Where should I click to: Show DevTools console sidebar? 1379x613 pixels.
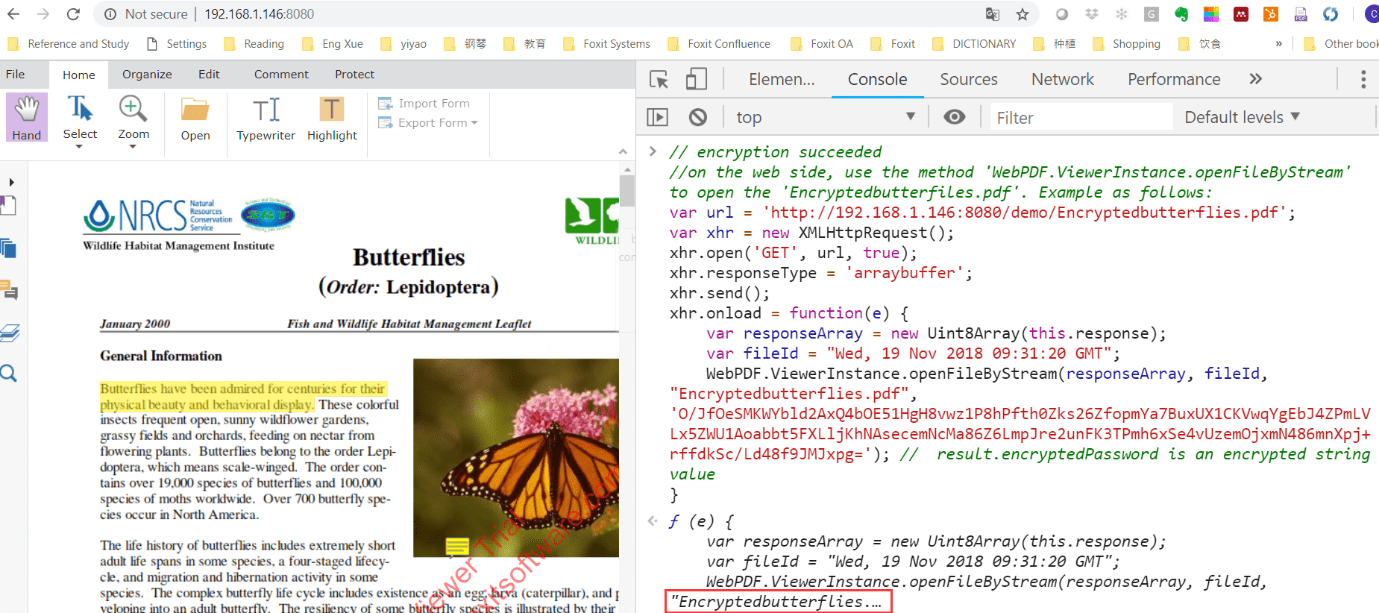click(657, 117)
